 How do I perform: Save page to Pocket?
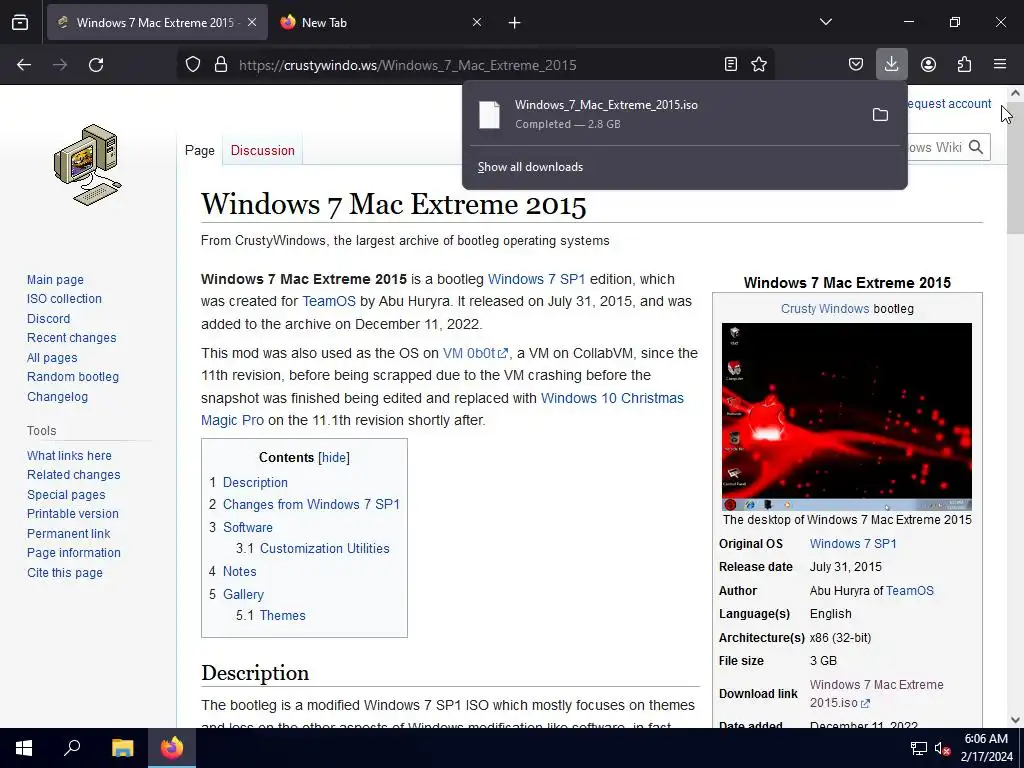(856, 64)
